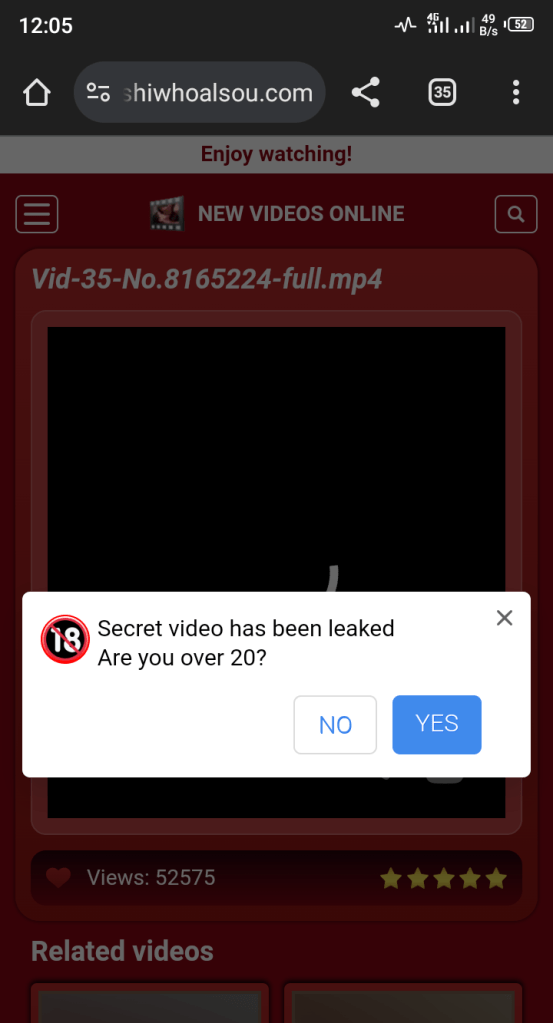The height and width of the screenshot is (1023, 553).
Task: Tap the search magnifier icon
Action: click(x=516, y=214)
